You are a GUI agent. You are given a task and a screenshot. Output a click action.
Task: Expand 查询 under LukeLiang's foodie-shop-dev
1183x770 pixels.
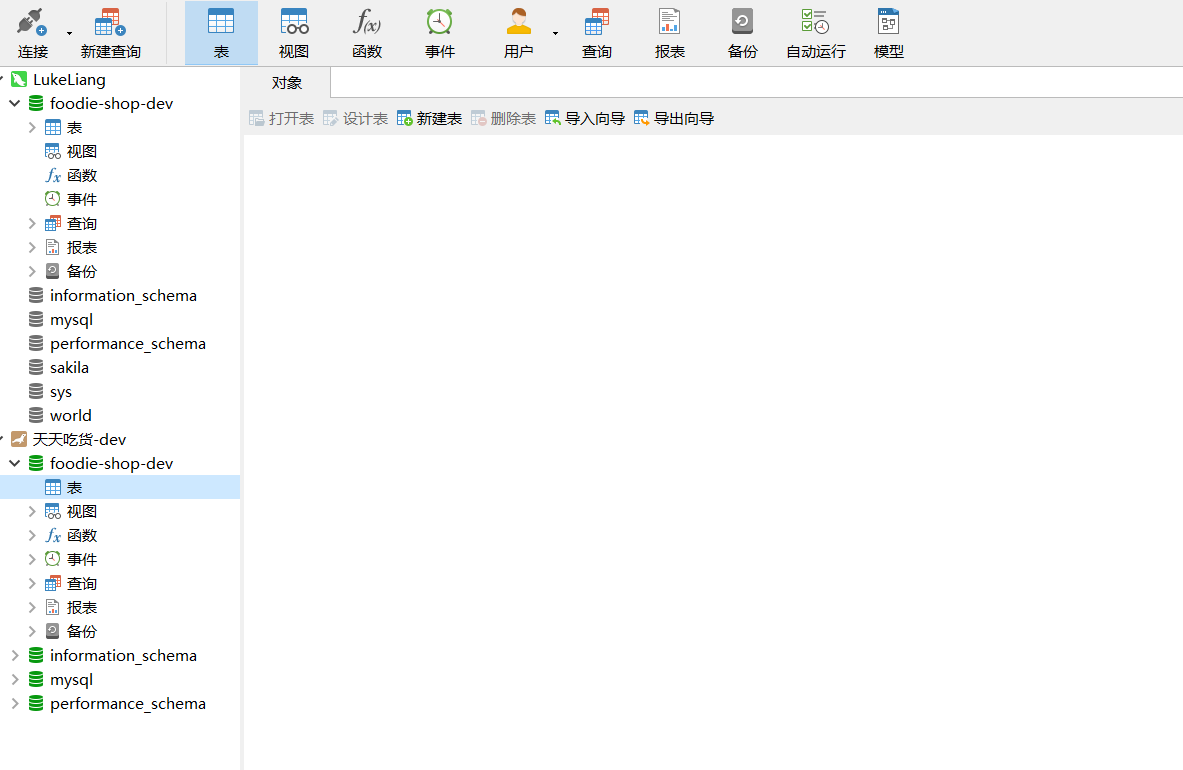click(32, 223)
